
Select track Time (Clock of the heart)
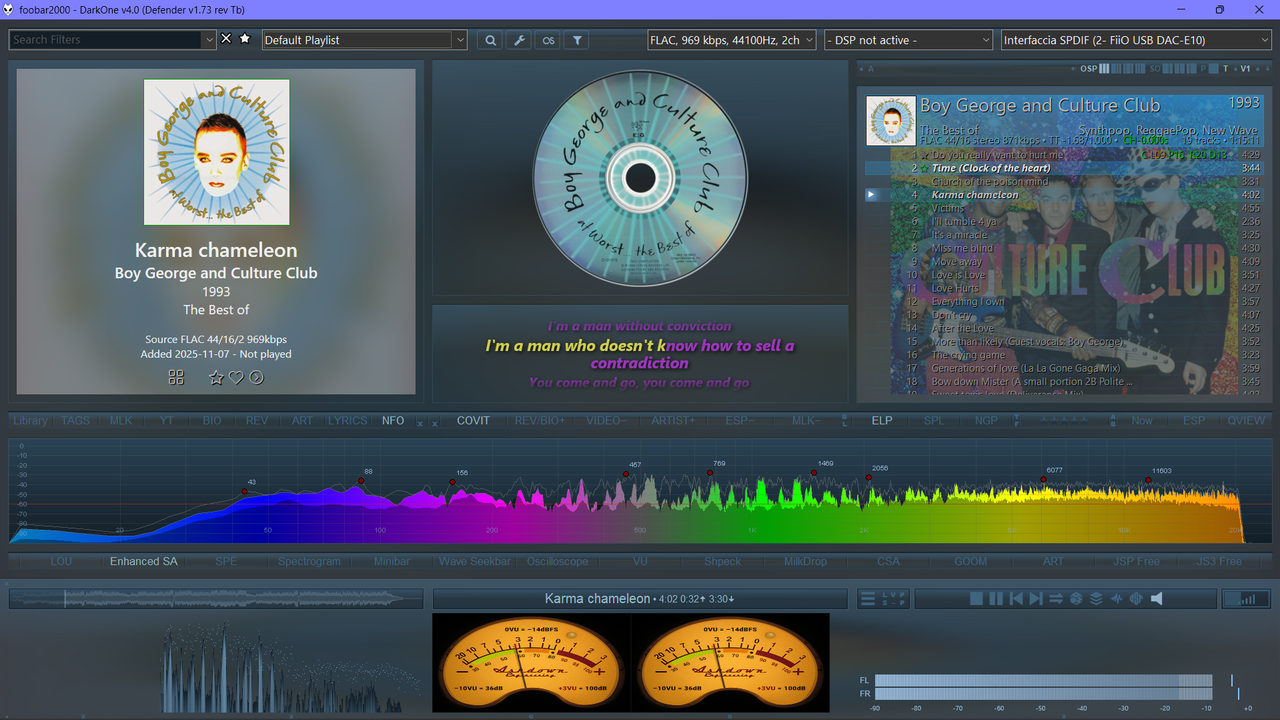coord(1064,168)
